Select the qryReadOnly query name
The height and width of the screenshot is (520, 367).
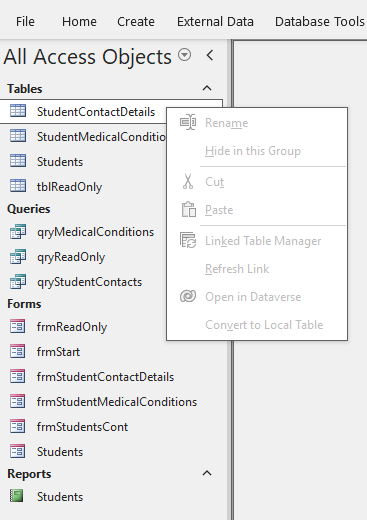[71, 257]
